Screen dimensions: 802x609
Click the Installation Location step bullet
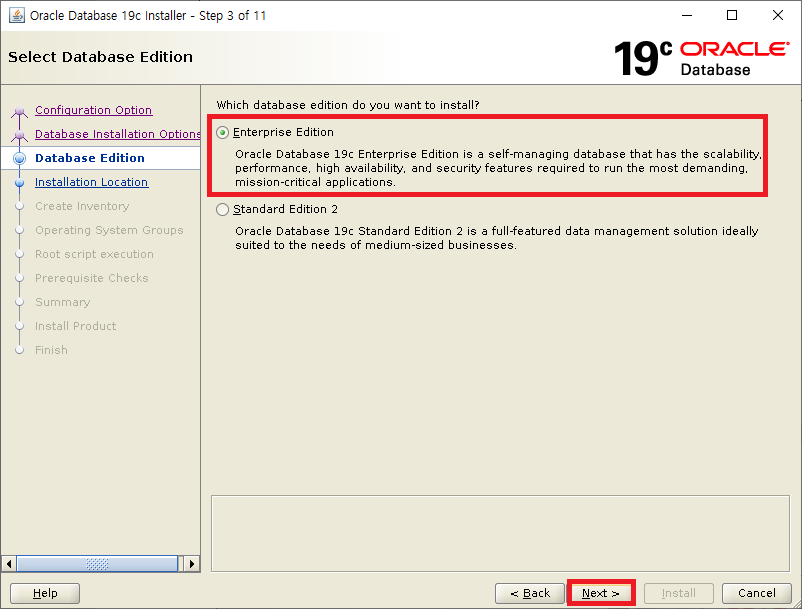pos(19,183)
